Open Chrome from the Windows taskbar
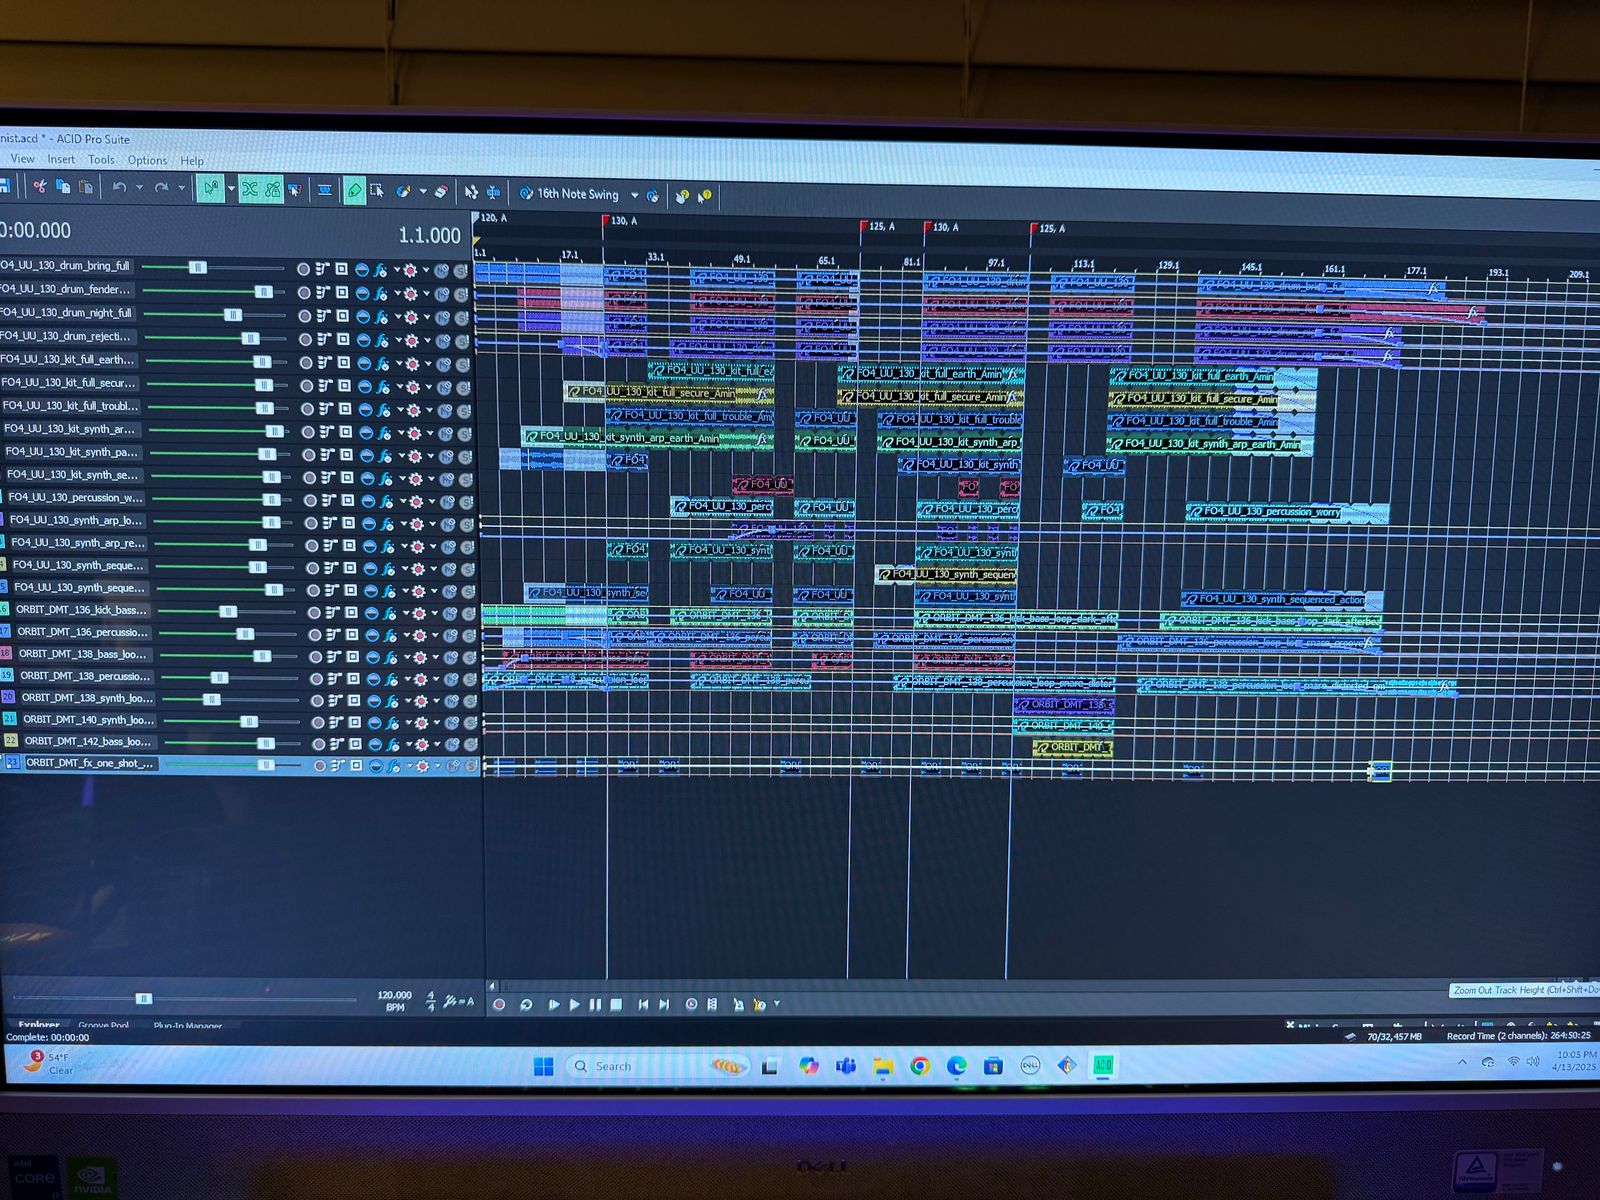Screen dimensions: 1600x1200 pyautogui.click(x=920, y=1066)
